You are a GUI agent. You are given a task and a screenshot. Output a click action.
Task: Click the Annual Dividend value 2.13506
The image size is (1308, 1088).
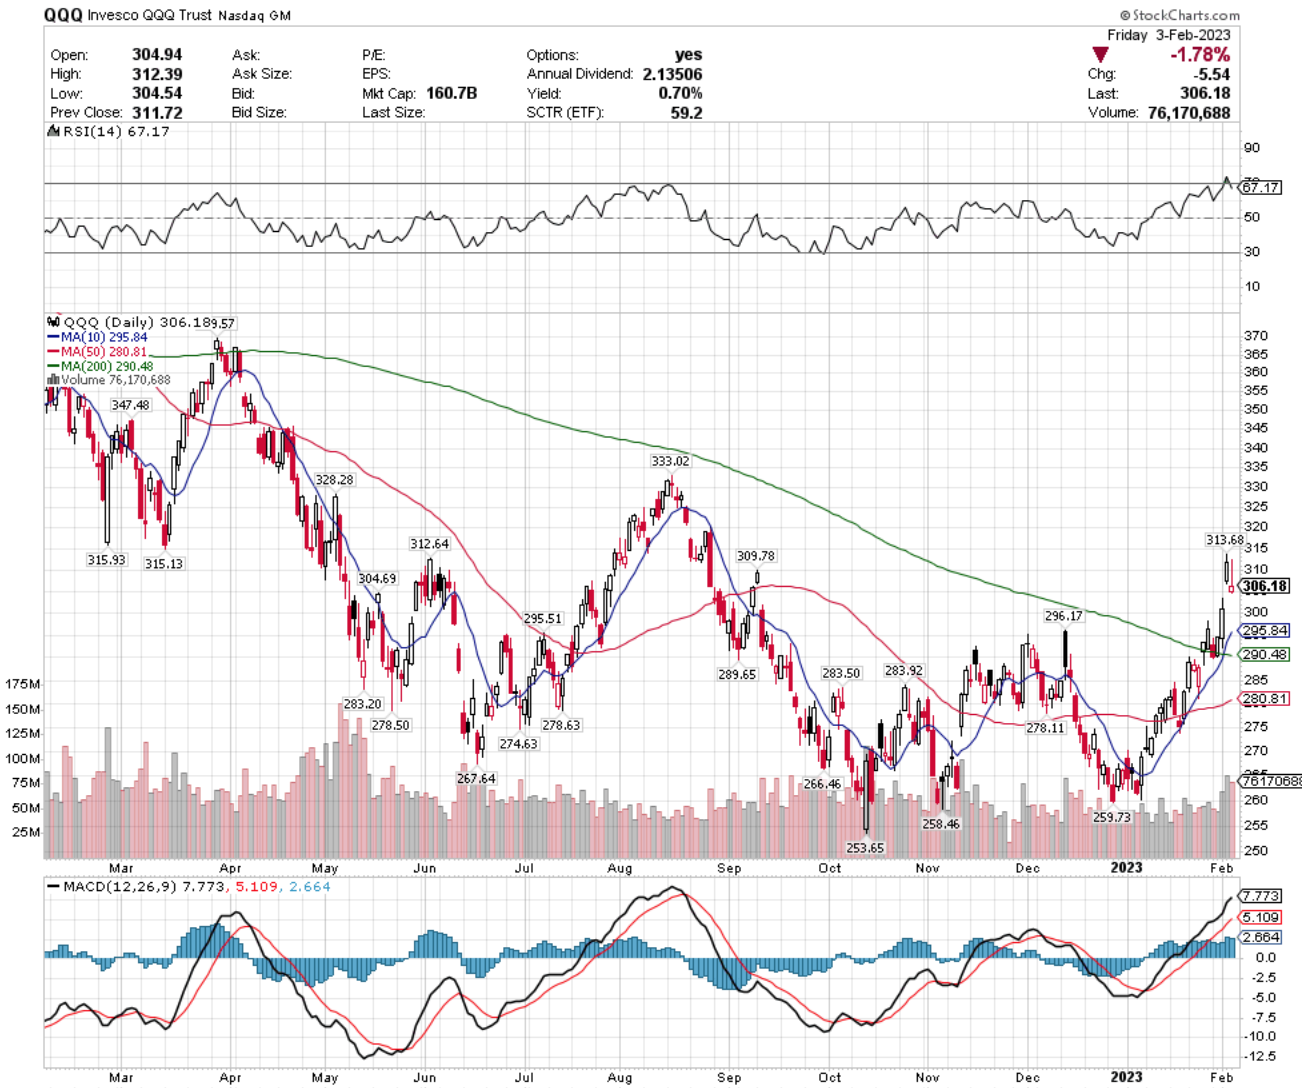672,74
